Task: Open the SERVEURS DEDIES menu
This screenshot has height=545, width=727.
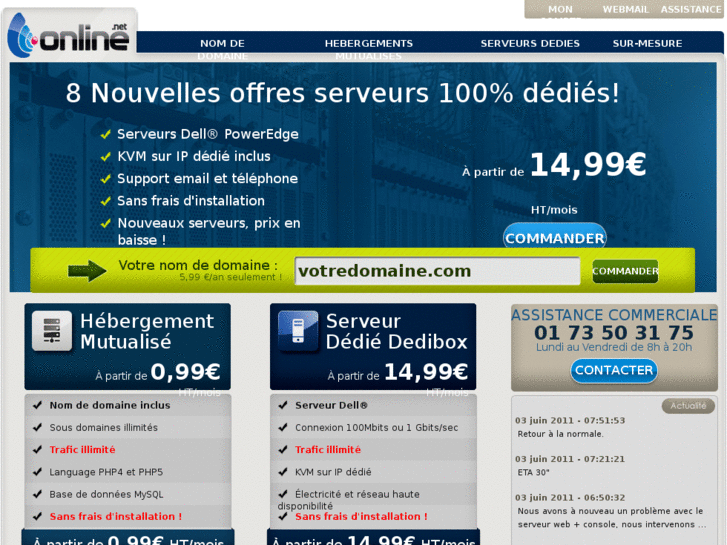Action: 530,44
